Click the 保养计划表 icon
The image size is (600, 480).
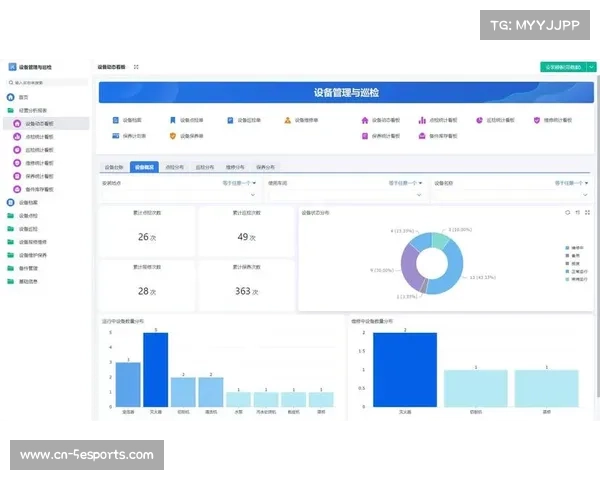tap(115, 135)
